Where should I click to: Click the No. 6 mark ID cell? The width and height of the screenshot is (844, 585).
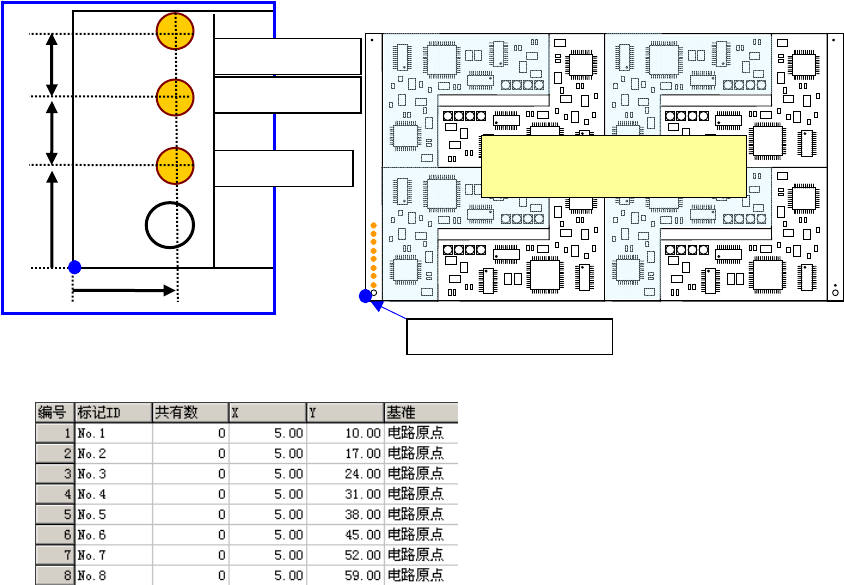[x=114, y=535]
